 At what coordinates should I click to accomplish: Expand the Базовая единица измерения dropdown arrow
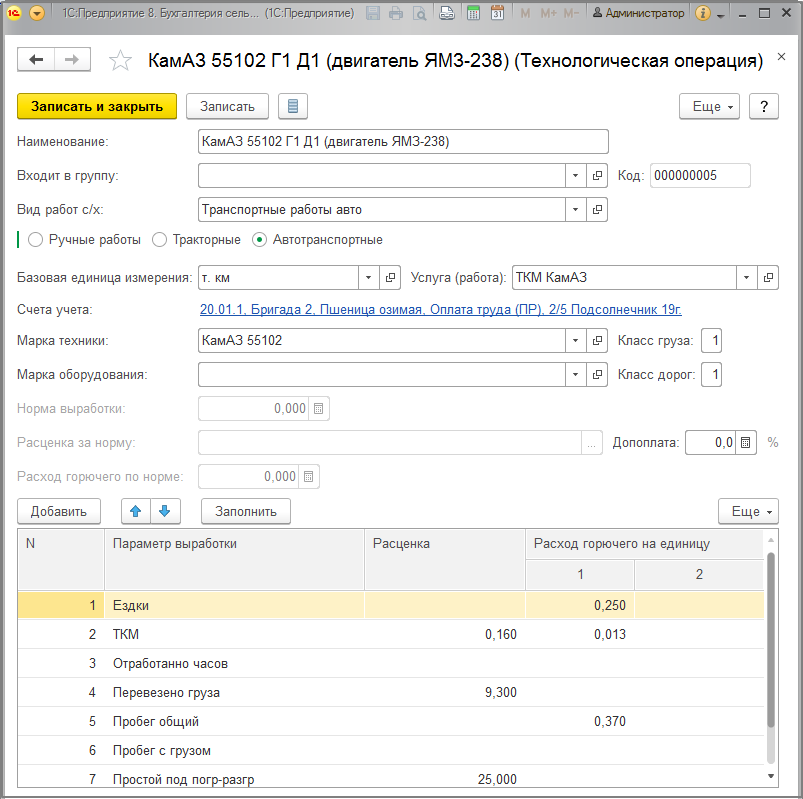(369, 278)
